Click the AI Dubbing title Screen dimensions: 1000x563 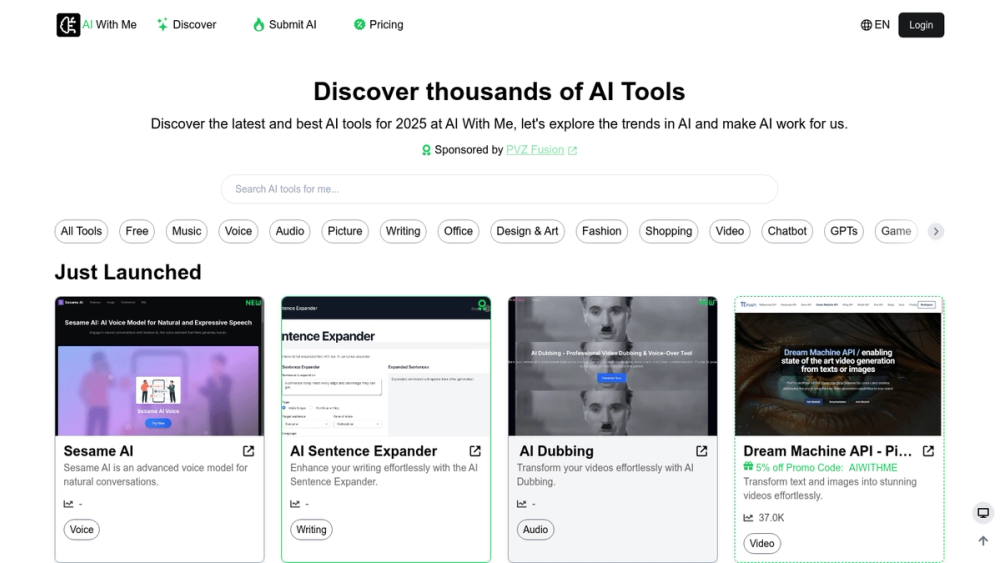[556, 451]
